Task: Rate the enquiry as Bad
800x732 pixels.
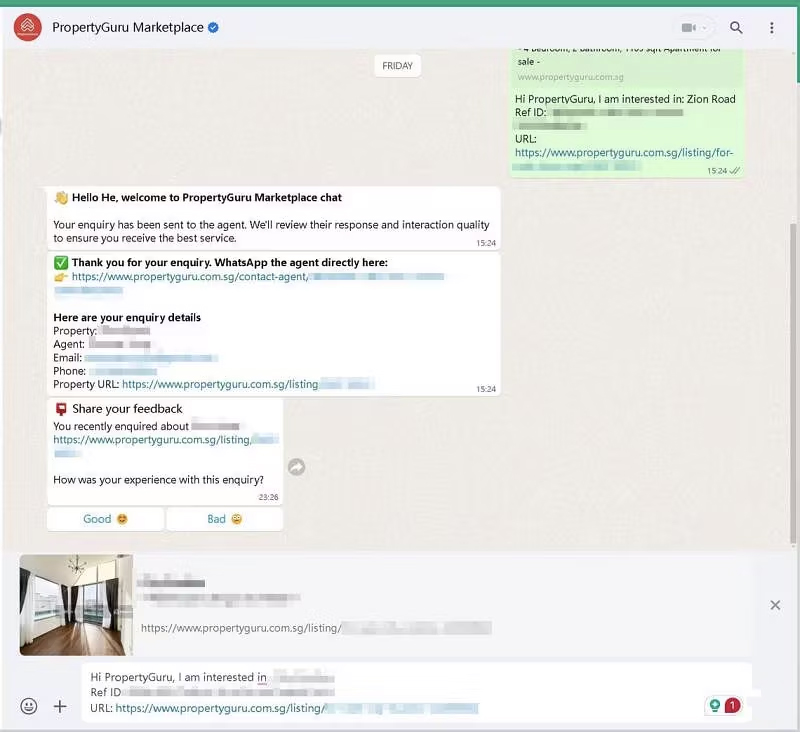Action: coord(224,519)
